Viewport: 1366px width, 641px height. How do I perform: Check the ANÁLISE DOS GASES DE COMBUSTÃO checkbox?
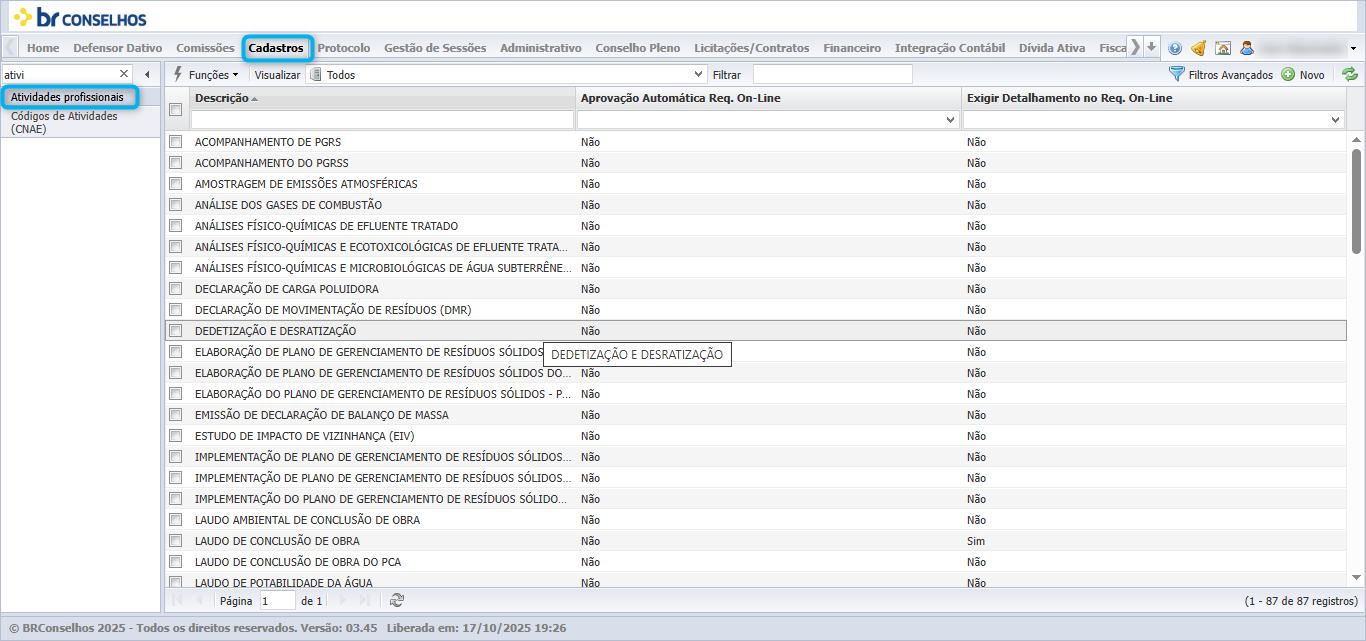(x=175, y=205)
